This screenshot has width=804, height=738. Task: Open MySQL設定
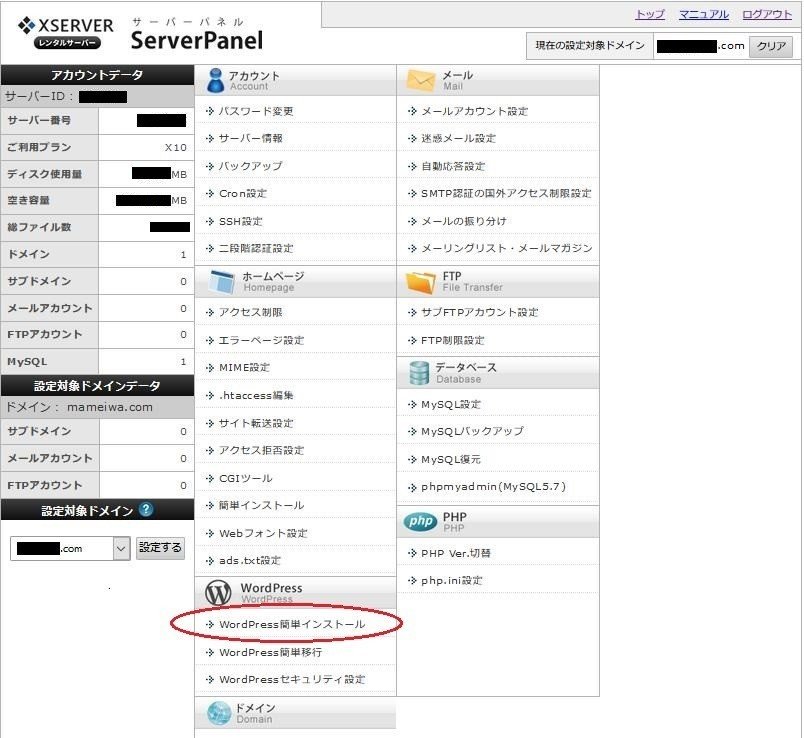tap(451, 404)
